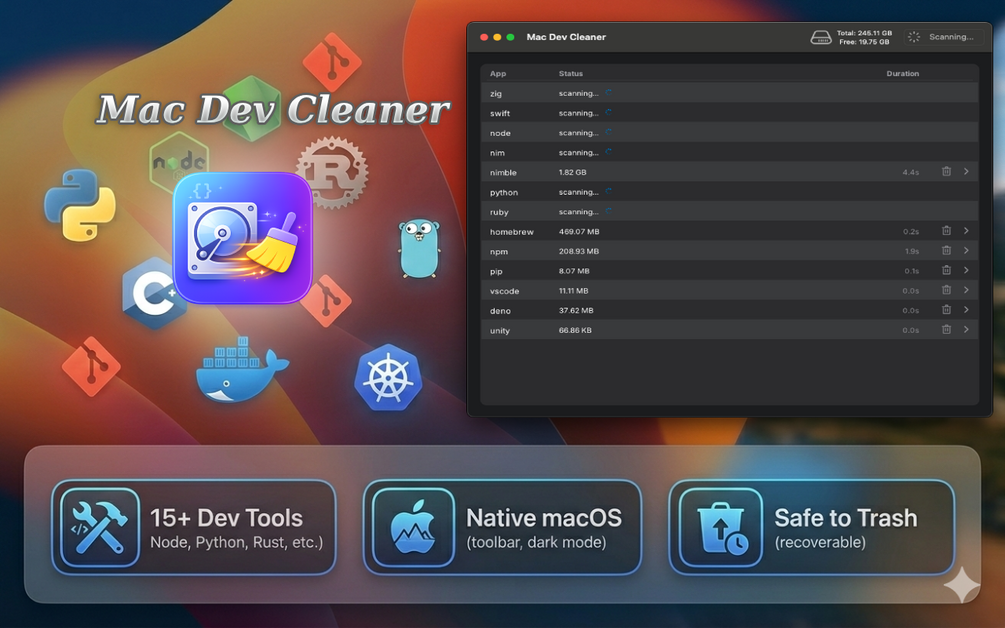The width and height of the screenshot is (1005, 628).
Task: Click the large Mac Dev Cleaner headline
Action: (274, 109)
